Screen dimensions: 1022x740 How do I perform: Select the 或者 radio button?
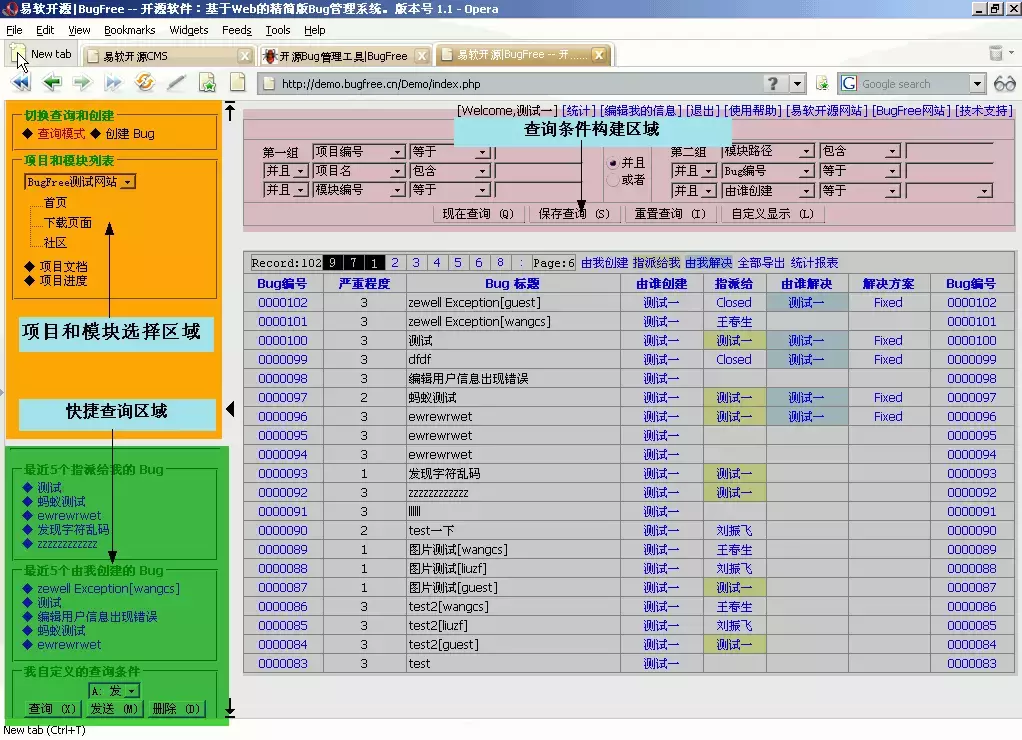(613, 179)
